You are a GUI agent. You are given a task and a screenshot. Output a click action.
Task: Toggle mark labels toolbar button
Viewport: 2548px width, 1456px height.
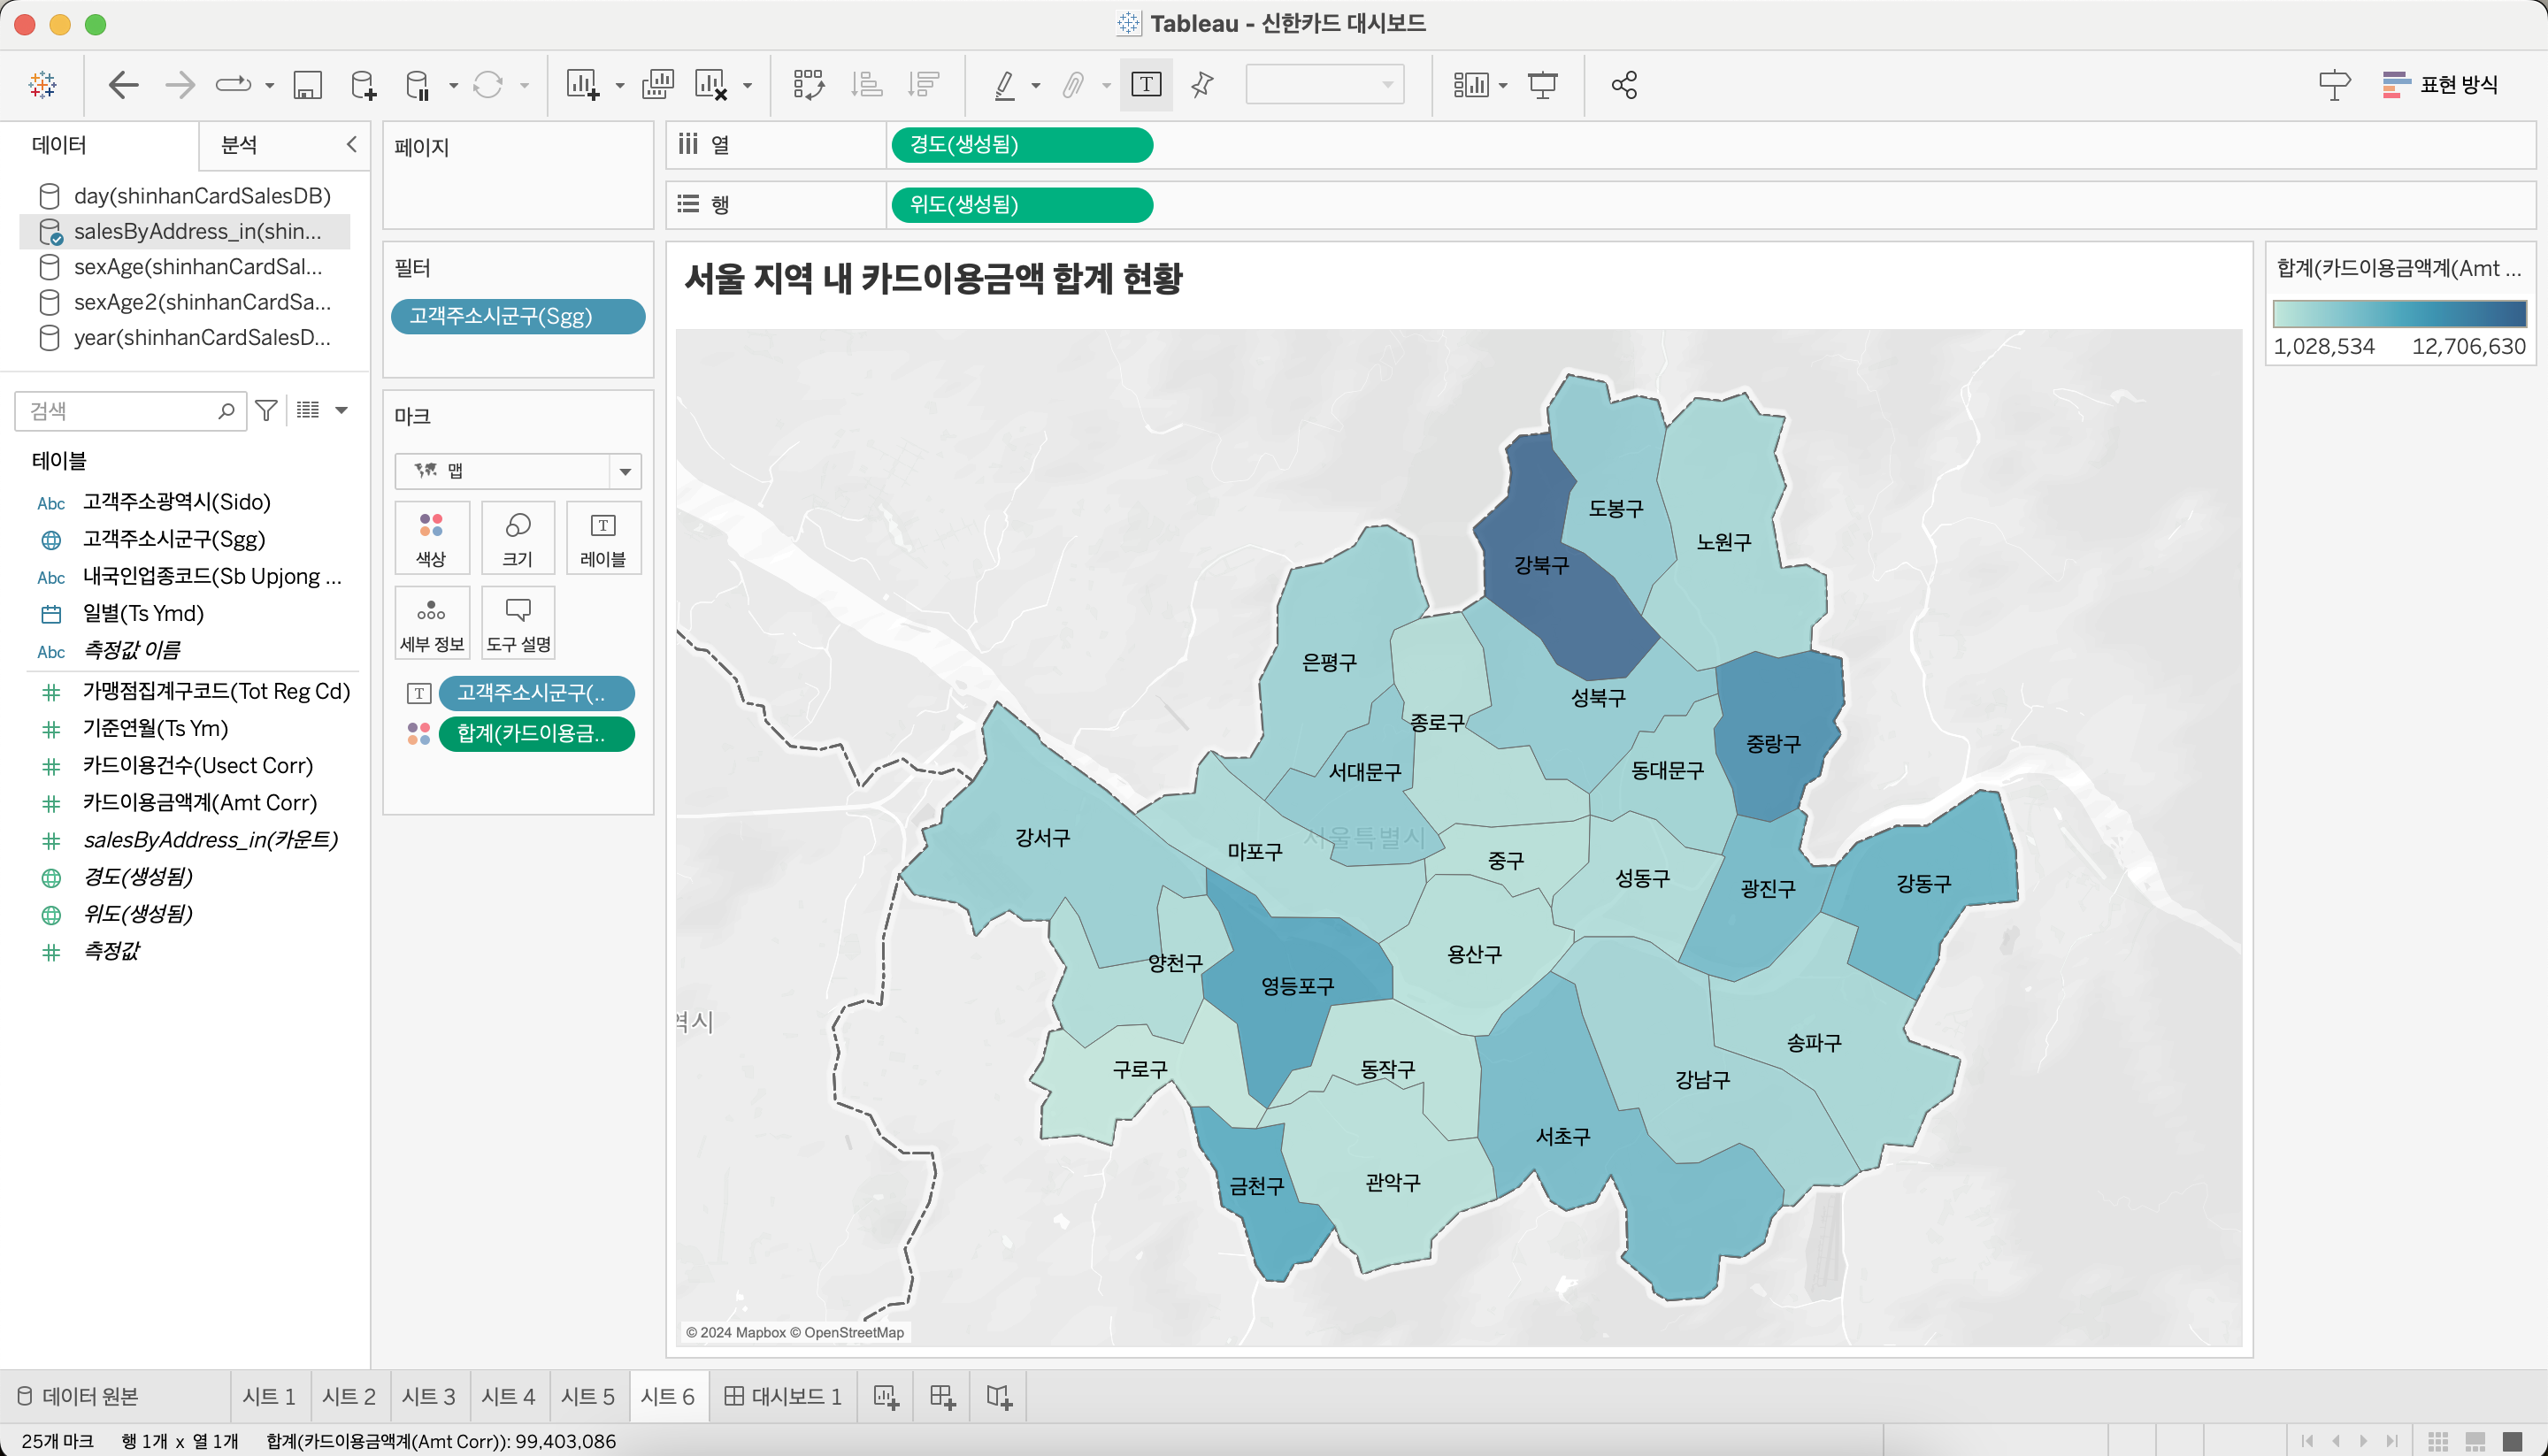(1146, 85)
